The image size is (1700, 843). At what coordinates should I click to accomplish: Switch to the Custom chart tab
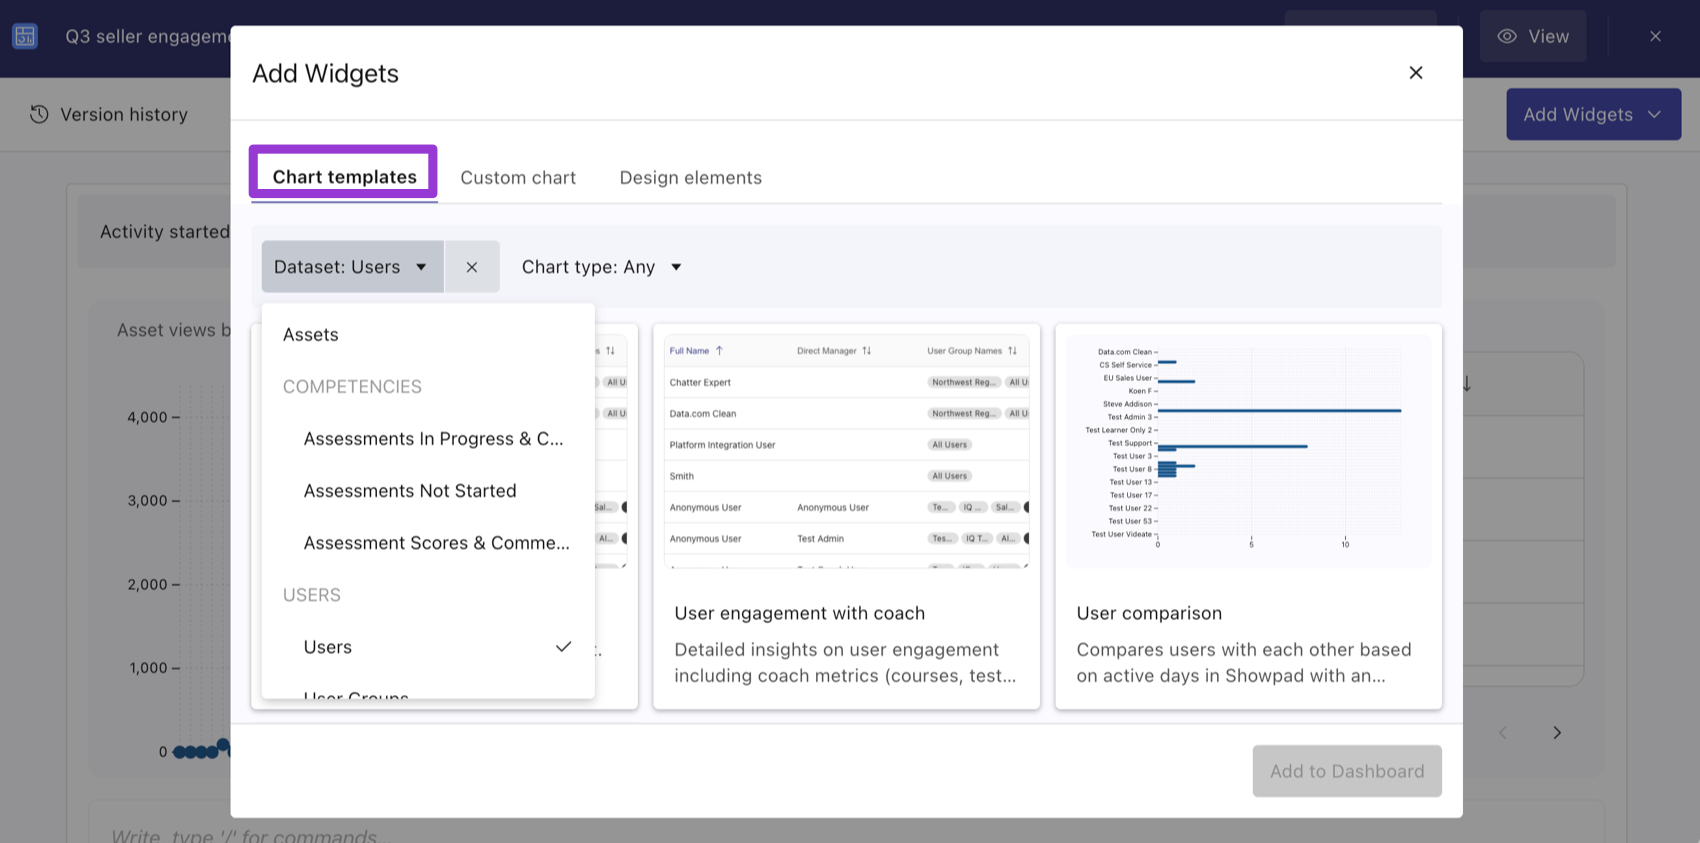click(518, 178)
